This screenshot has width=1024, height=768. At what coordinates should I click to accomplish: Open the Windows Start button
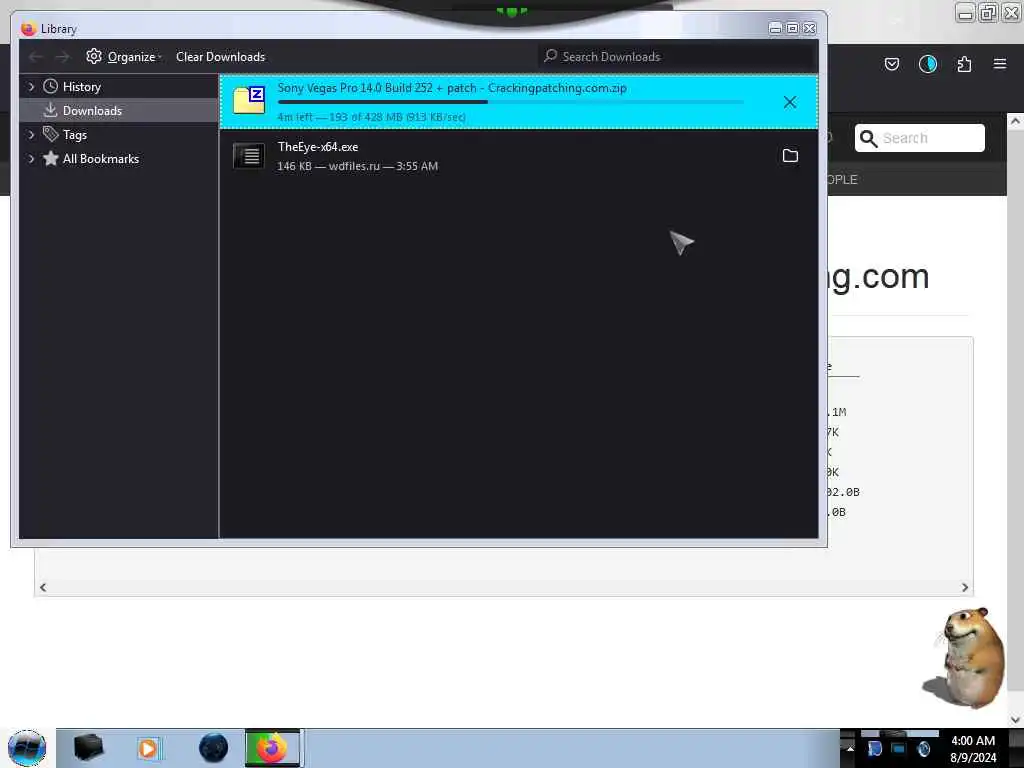27,748
